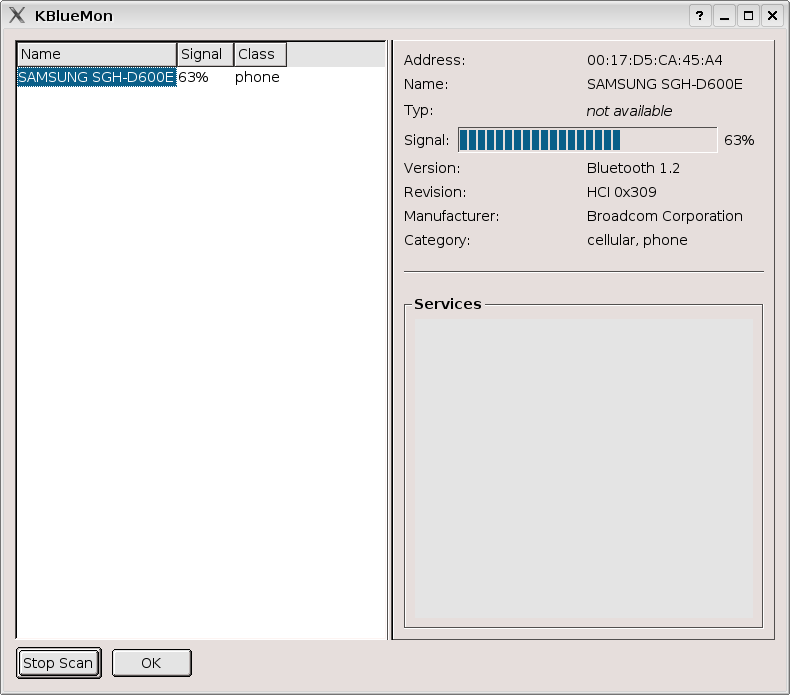Click the Address: label

click(x=434, y=60)
